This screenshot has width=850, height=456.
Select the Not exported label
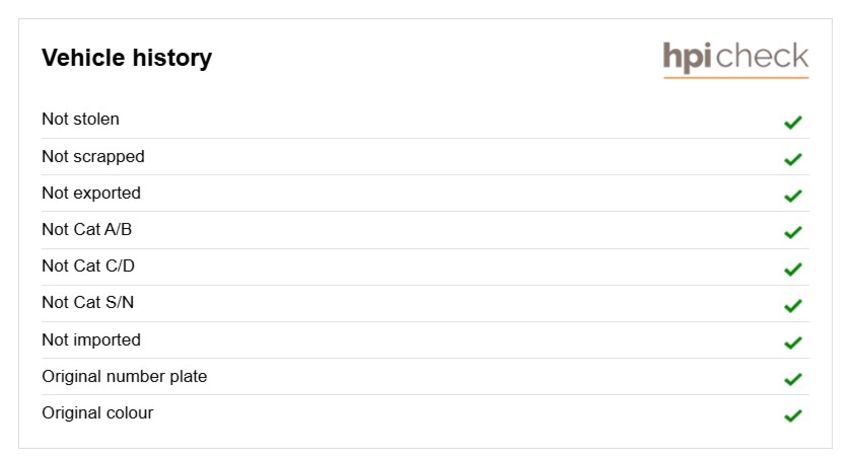click(x=91, y=193)
